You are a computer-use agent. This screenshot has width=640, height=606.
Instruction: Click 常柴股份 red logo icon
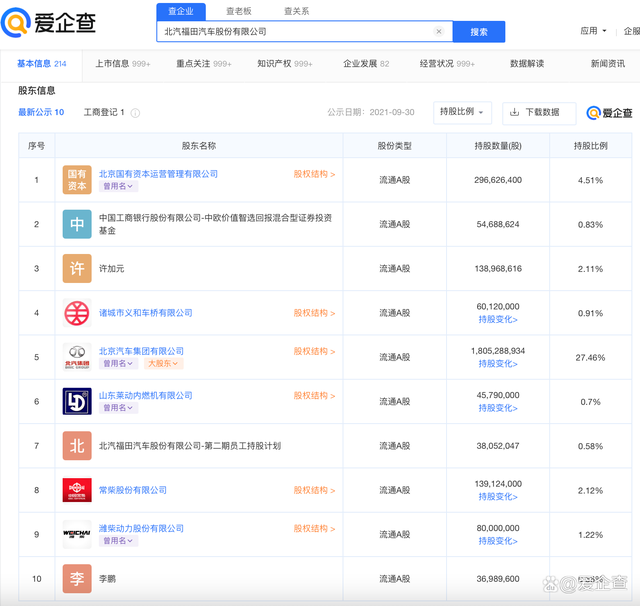point(77,490)
